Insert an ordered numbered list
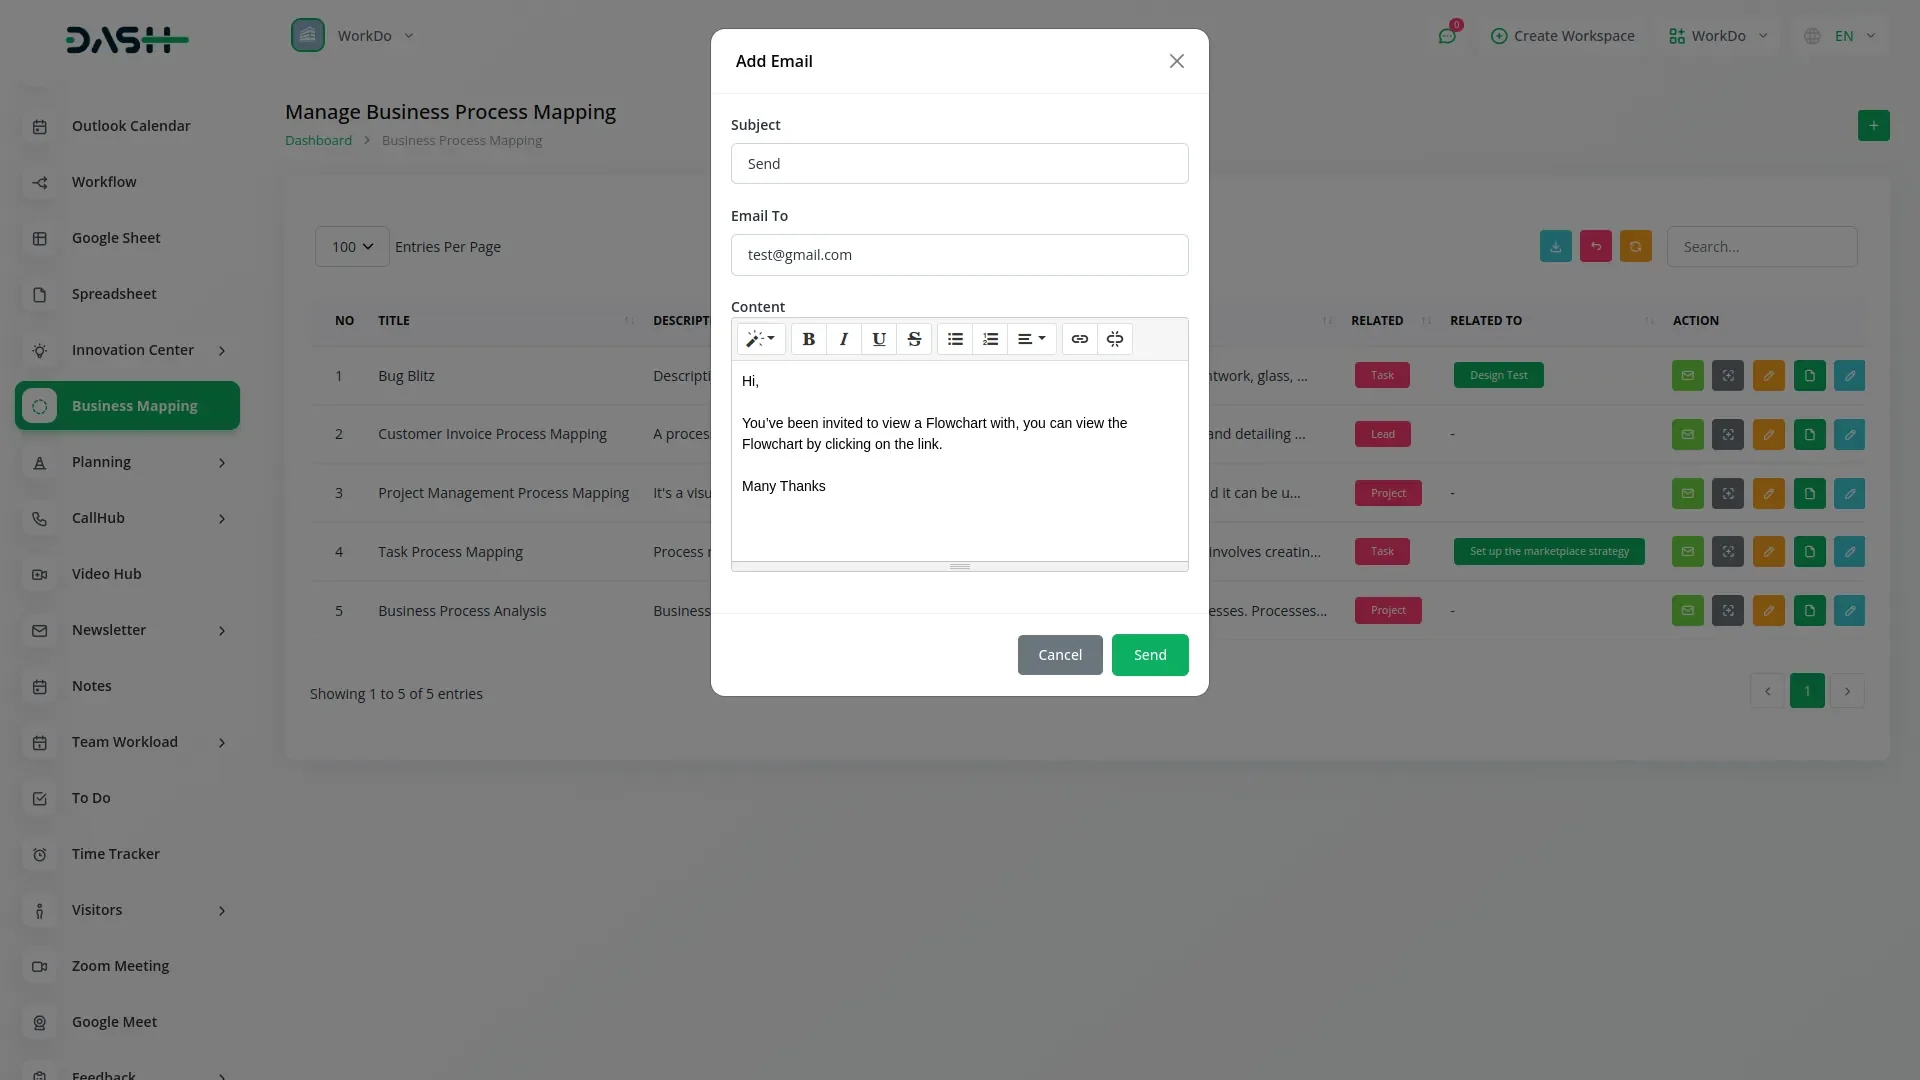 [x=990, y=339]
